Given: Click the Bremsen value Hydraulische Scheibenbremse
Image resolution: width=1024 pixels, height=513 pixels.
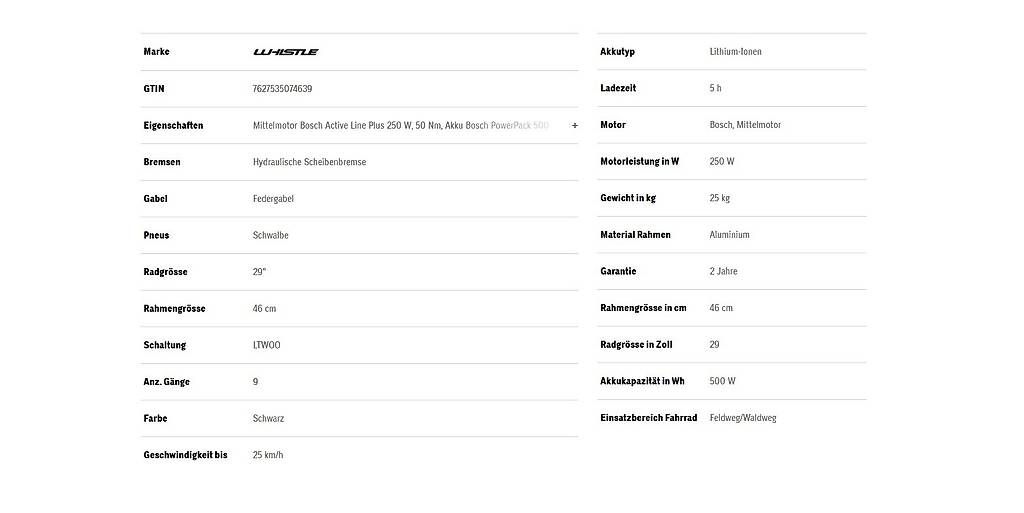Looking at the screenshot, I should (309, 162).
